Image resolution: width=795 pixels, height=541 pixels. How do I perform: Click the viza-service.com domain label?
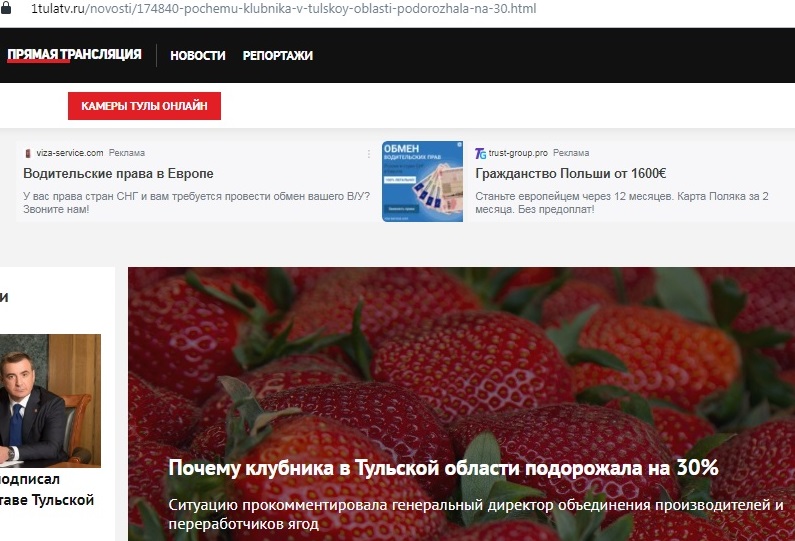coord(69,153)
